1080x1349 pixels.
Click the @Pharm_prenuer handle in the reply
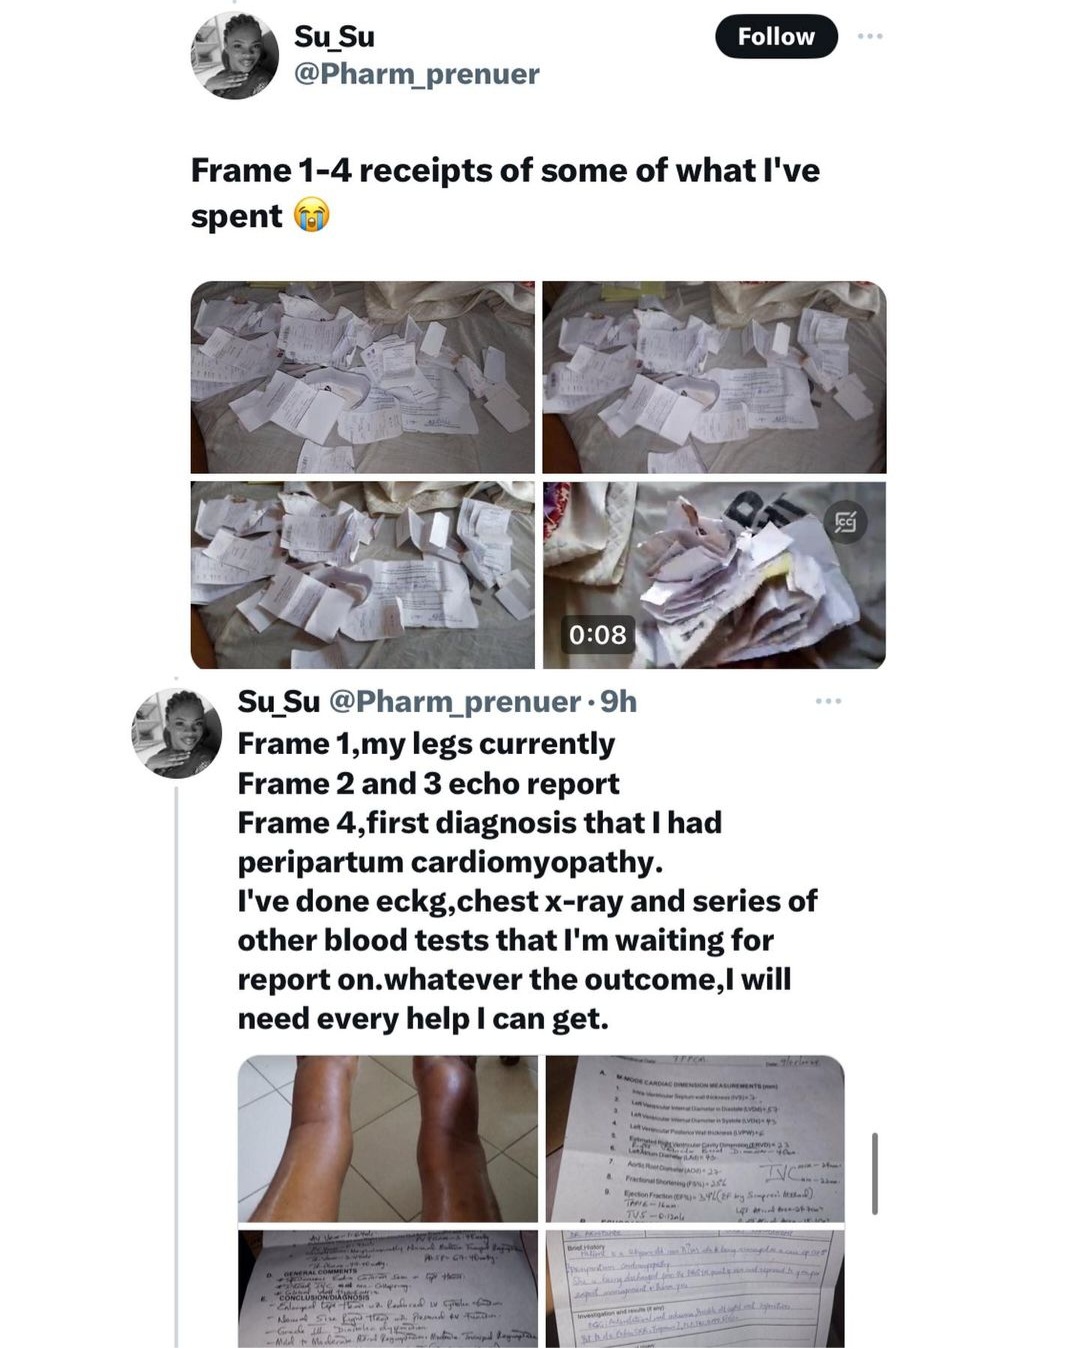point(455,702)
